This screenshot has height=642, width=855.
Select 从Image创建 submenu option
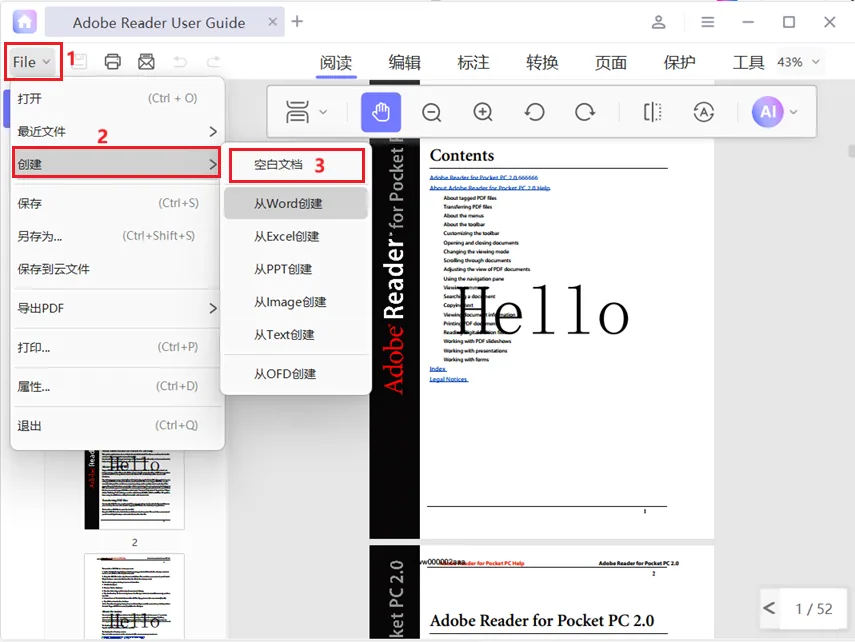point(296,302)
